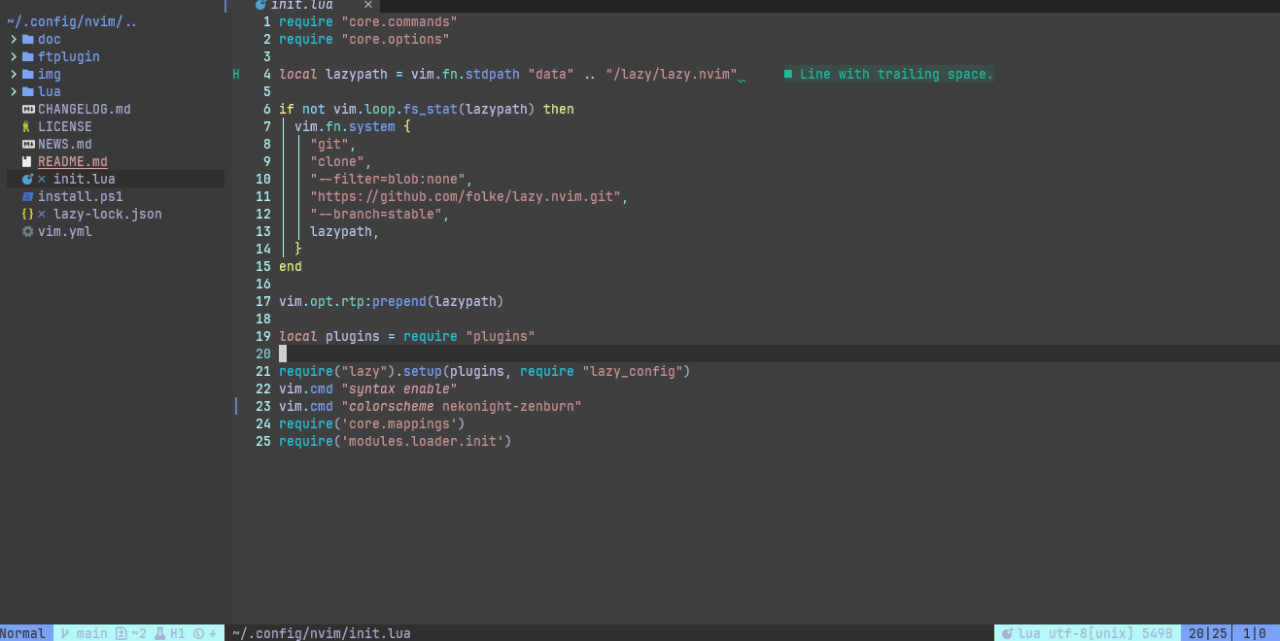Click the hint flask icon before H1
The width and height of the screenshot is (1280, 641).
tap(160, 633)
